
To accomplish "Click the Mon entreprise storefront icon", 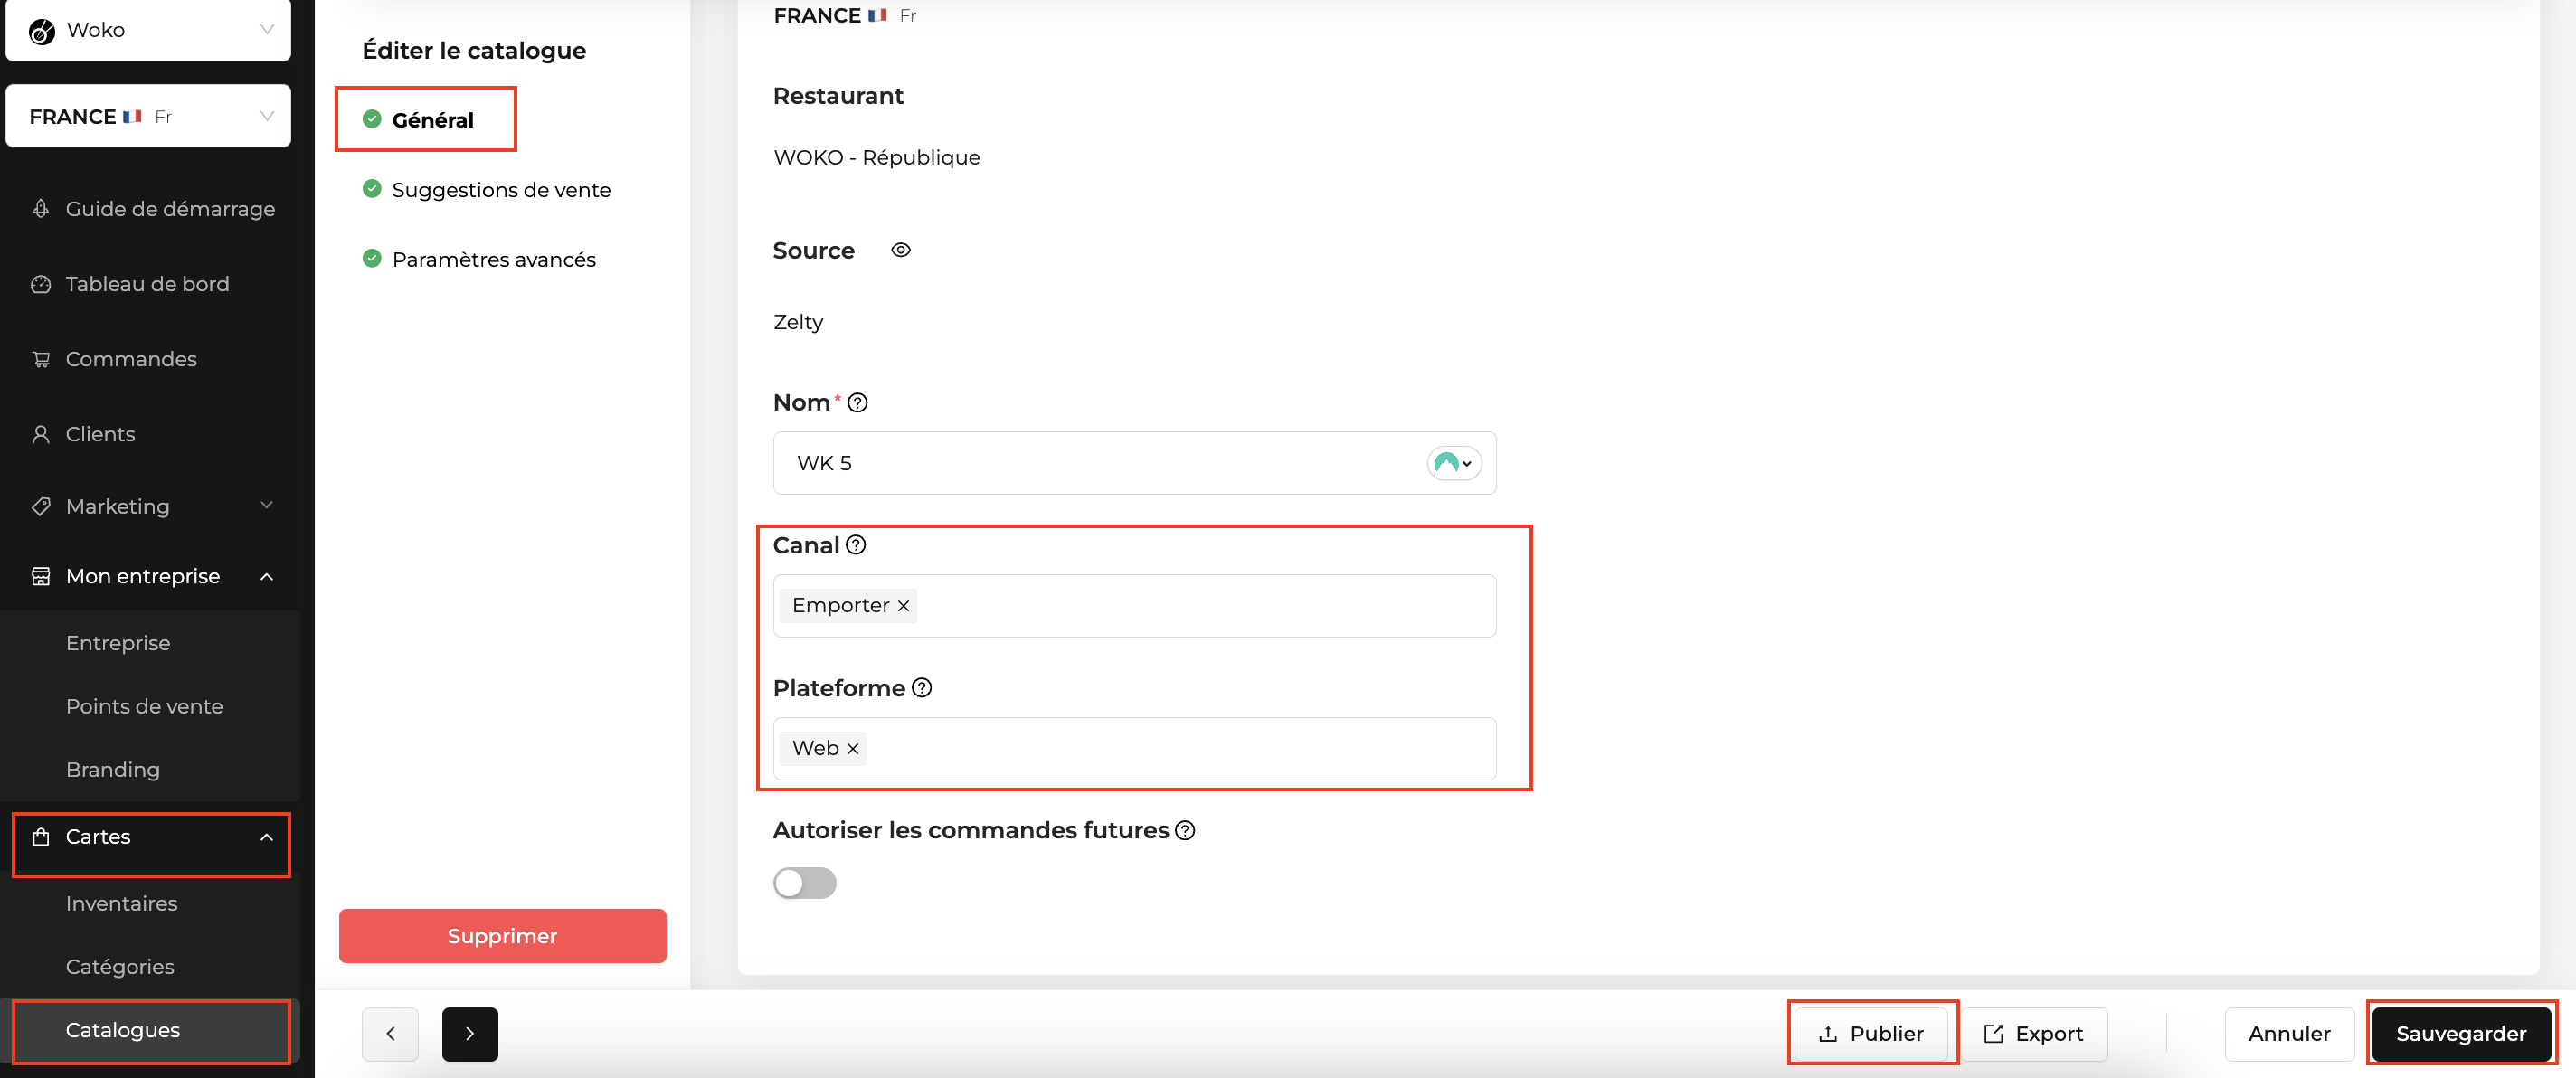I will [41, 576].
